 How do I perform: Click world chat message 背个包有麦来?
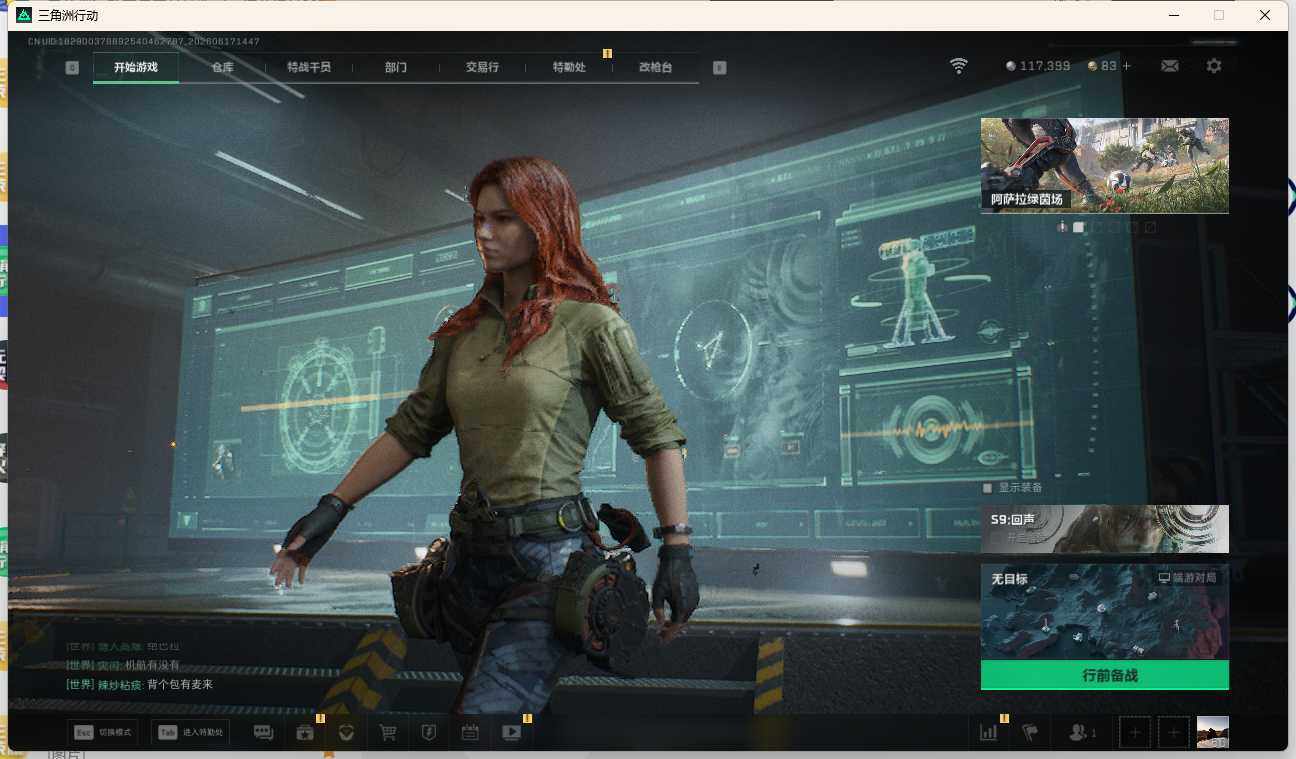(x=180, y=685)
